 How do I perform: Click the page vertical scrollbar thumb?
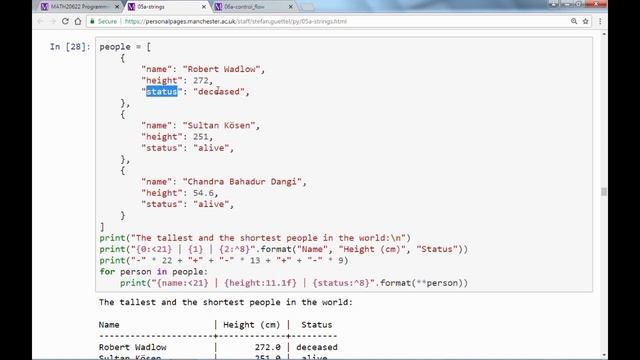coord(604,192)
